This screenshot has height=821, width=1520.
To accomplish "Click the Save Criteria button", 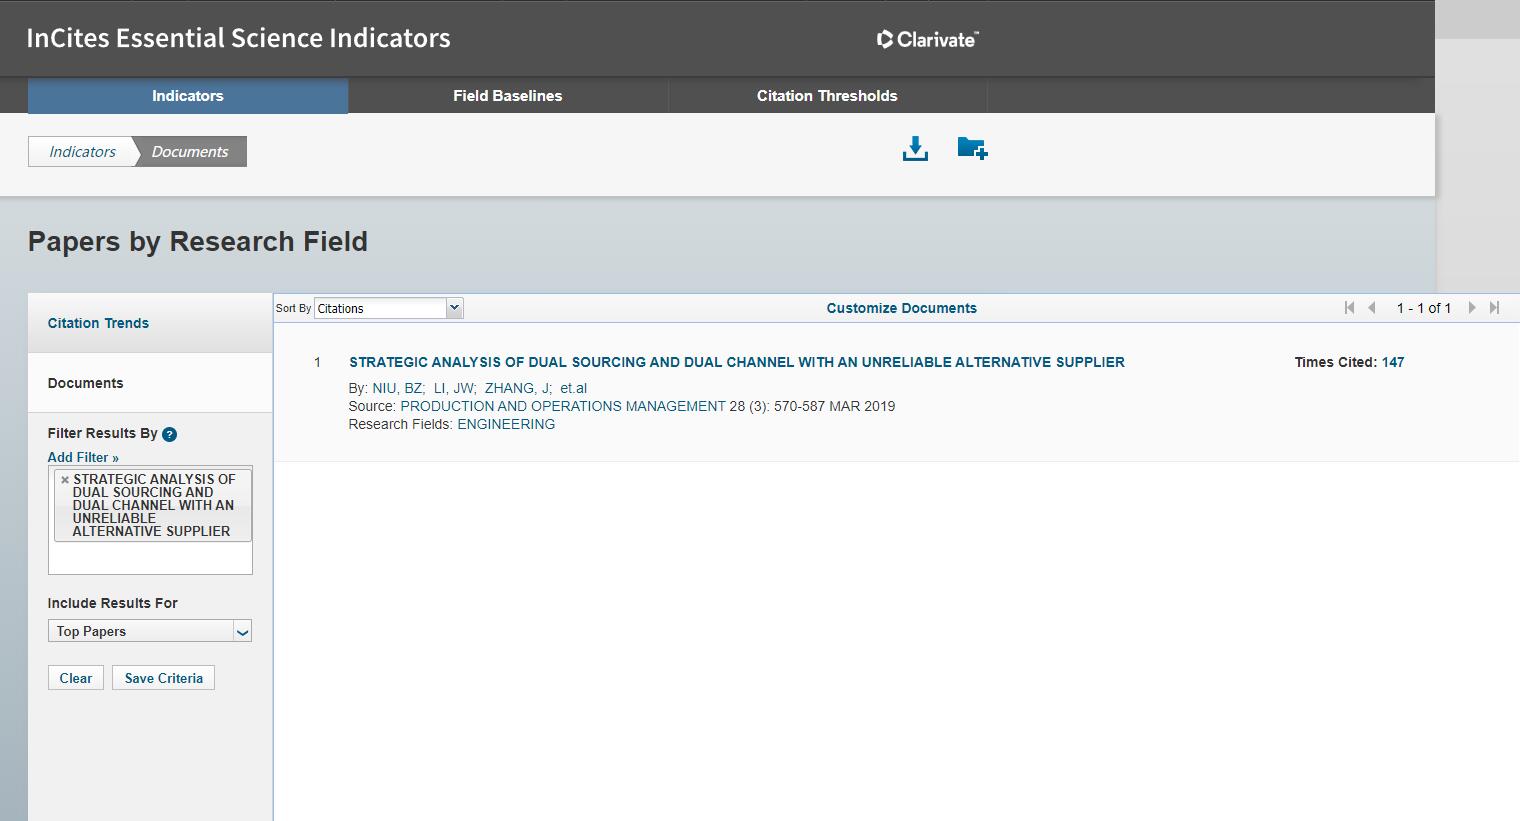I will 164,678.
